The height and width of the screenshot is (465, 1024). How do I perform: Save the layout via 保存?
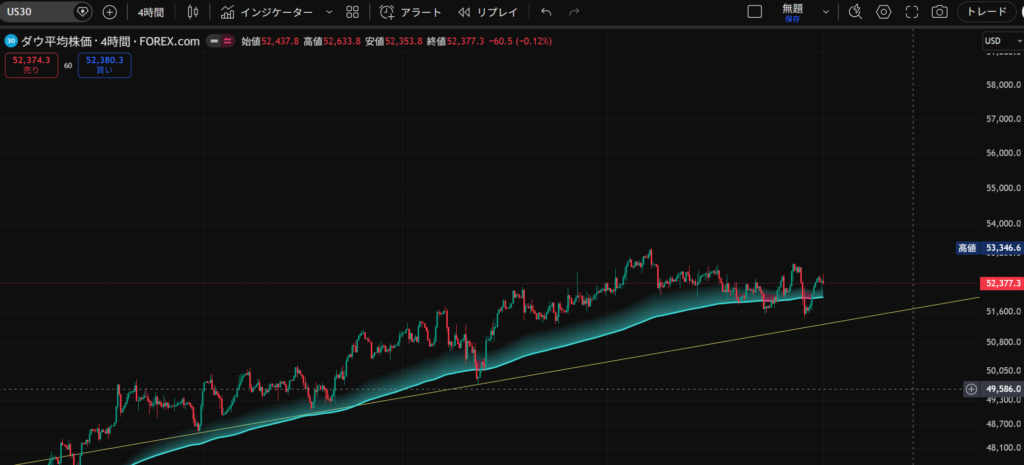(x=793, y=19)
